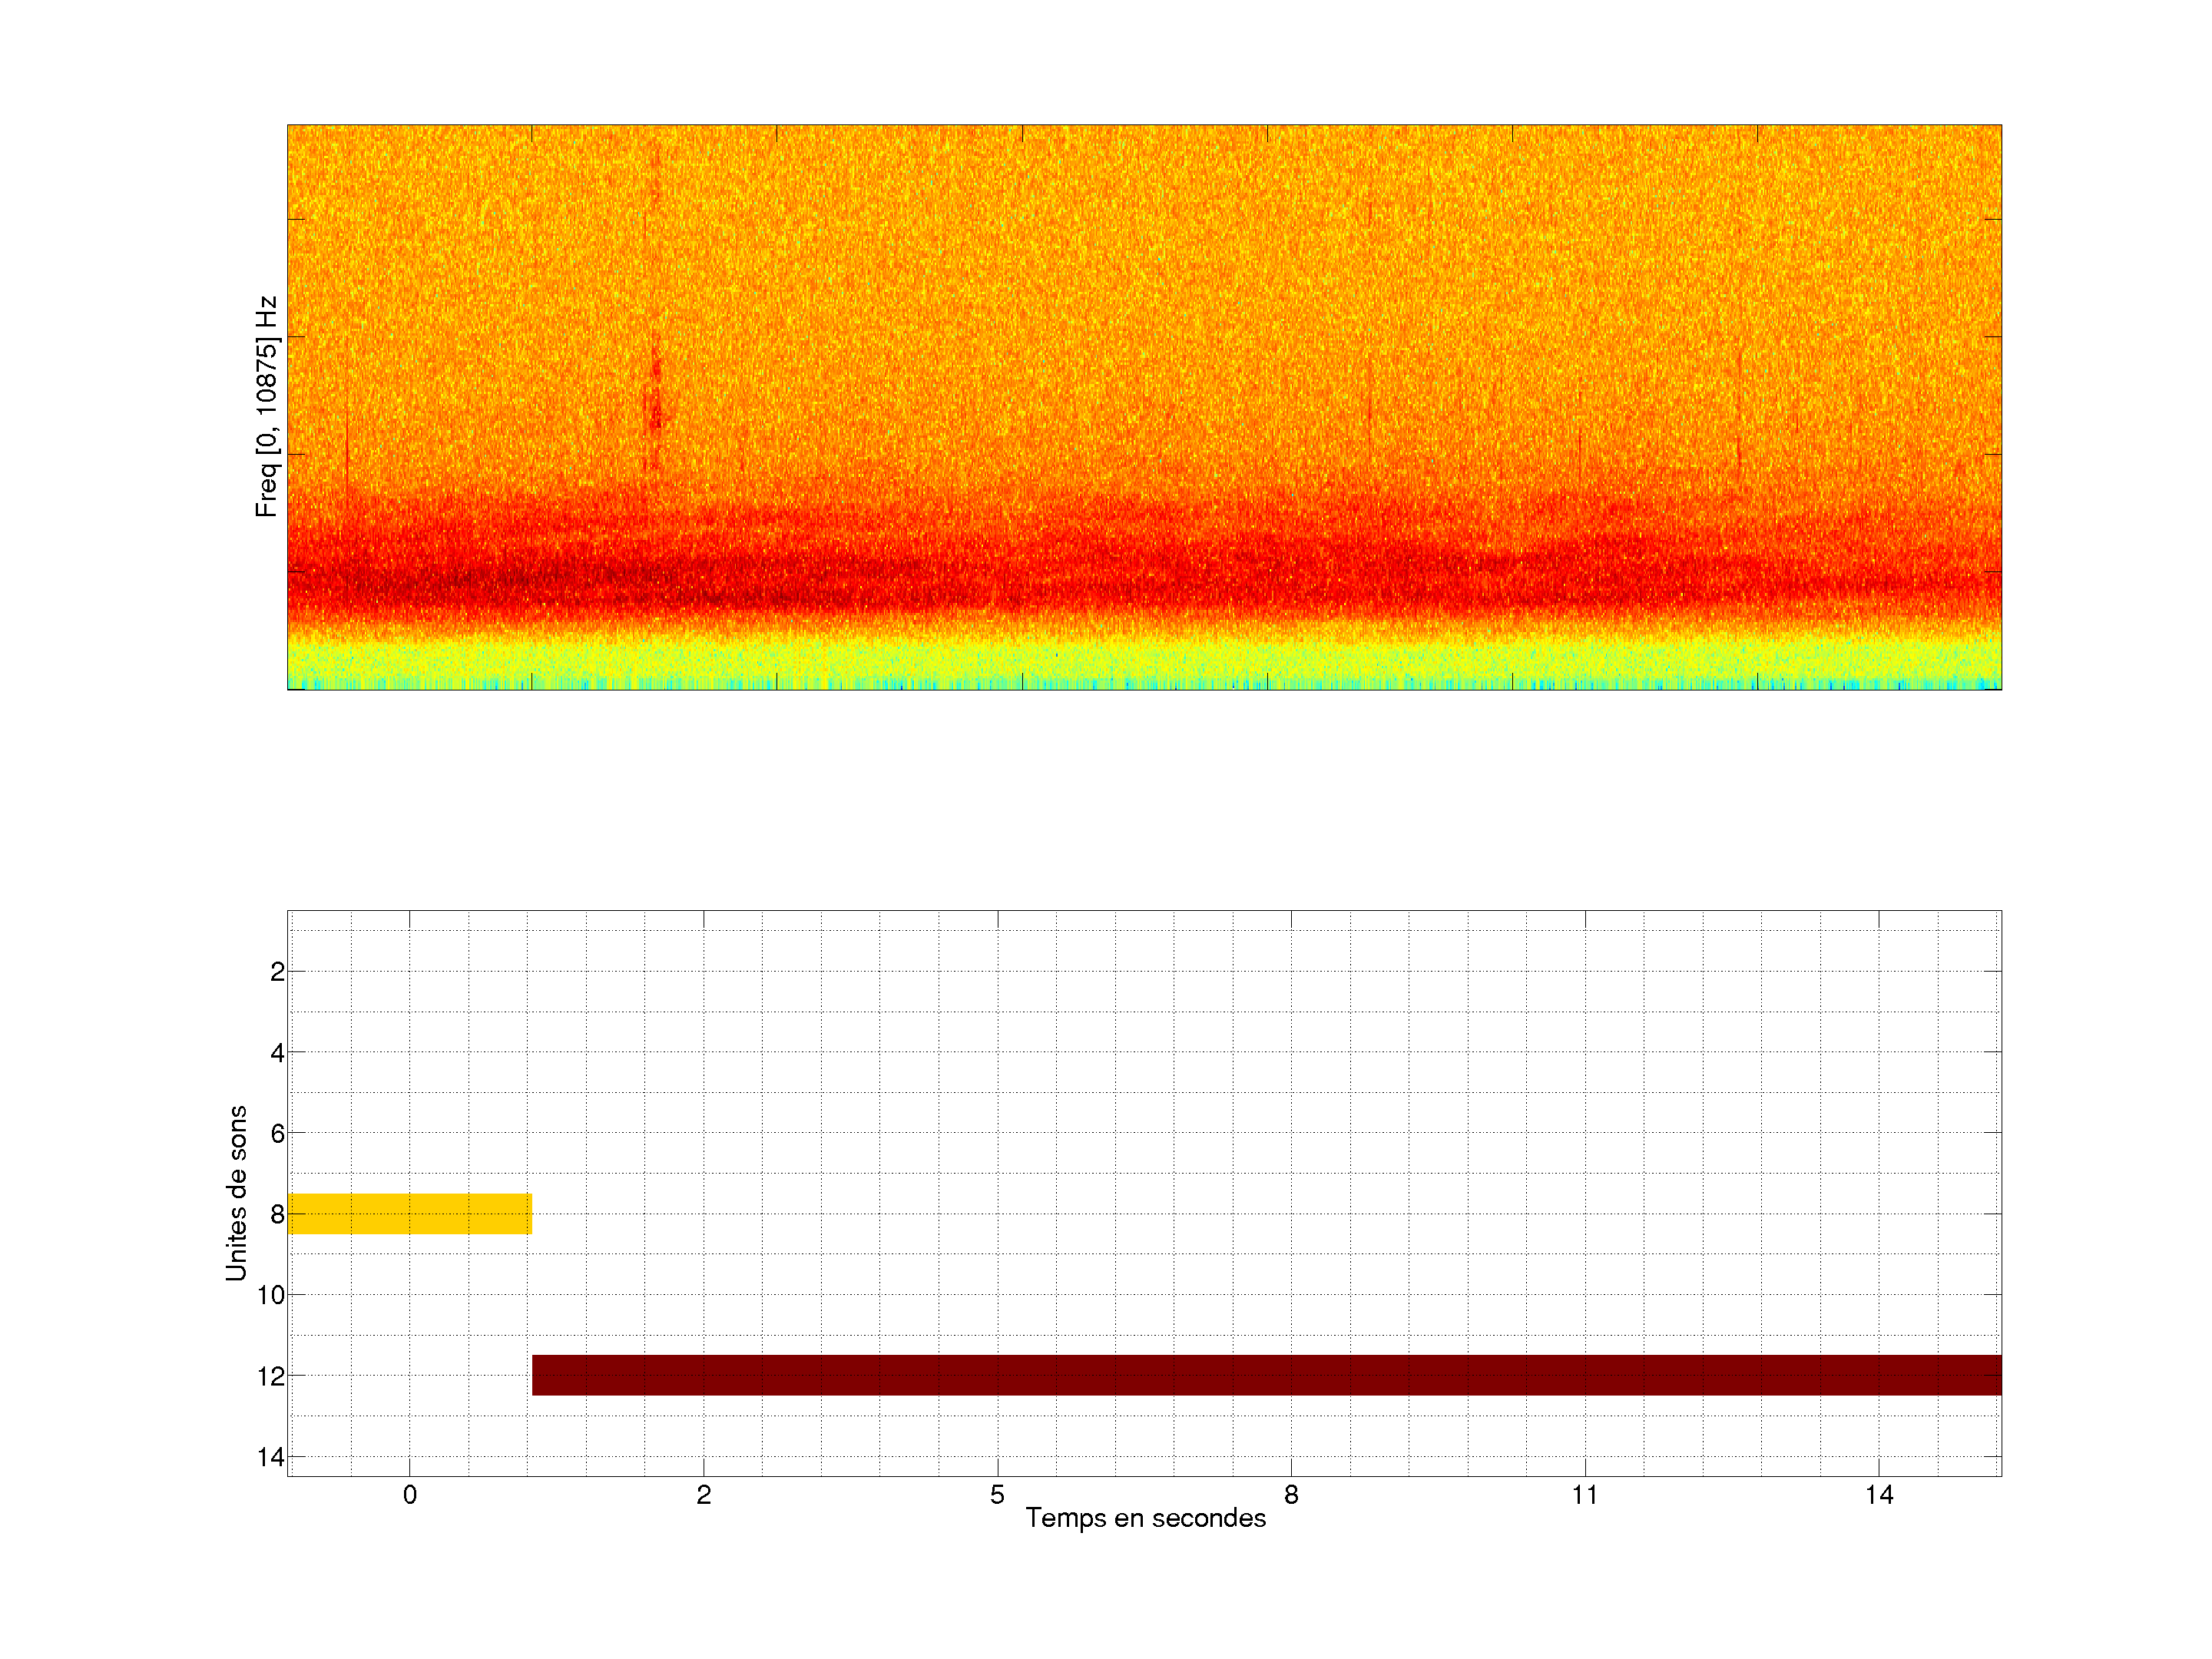The width and height of the screenshot is (2212, 1659).
Task: Select x-axis tick label 11
Action: tap(1584, 1495)
